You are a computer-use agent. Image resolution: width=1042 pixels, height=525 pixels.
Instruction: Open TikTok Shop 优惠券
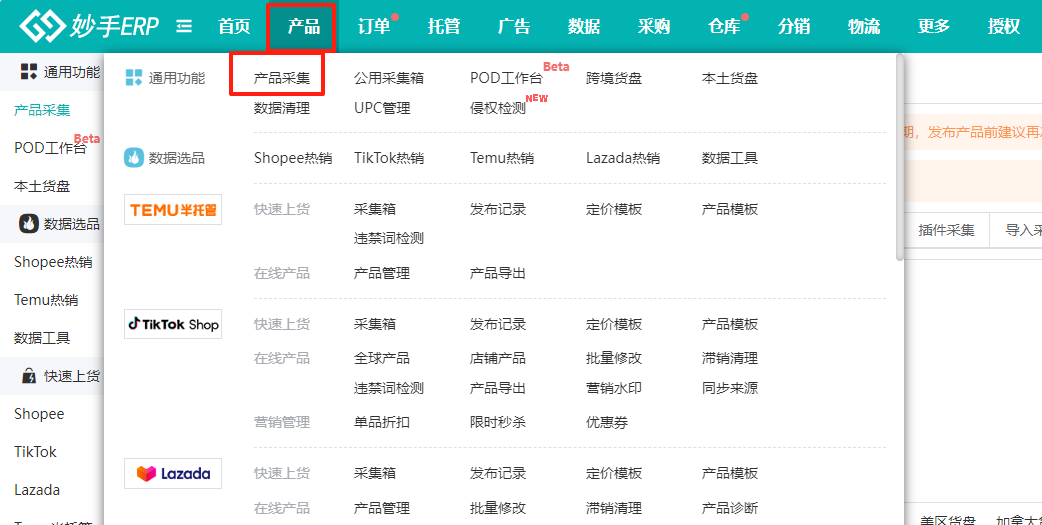coord(607,422)
